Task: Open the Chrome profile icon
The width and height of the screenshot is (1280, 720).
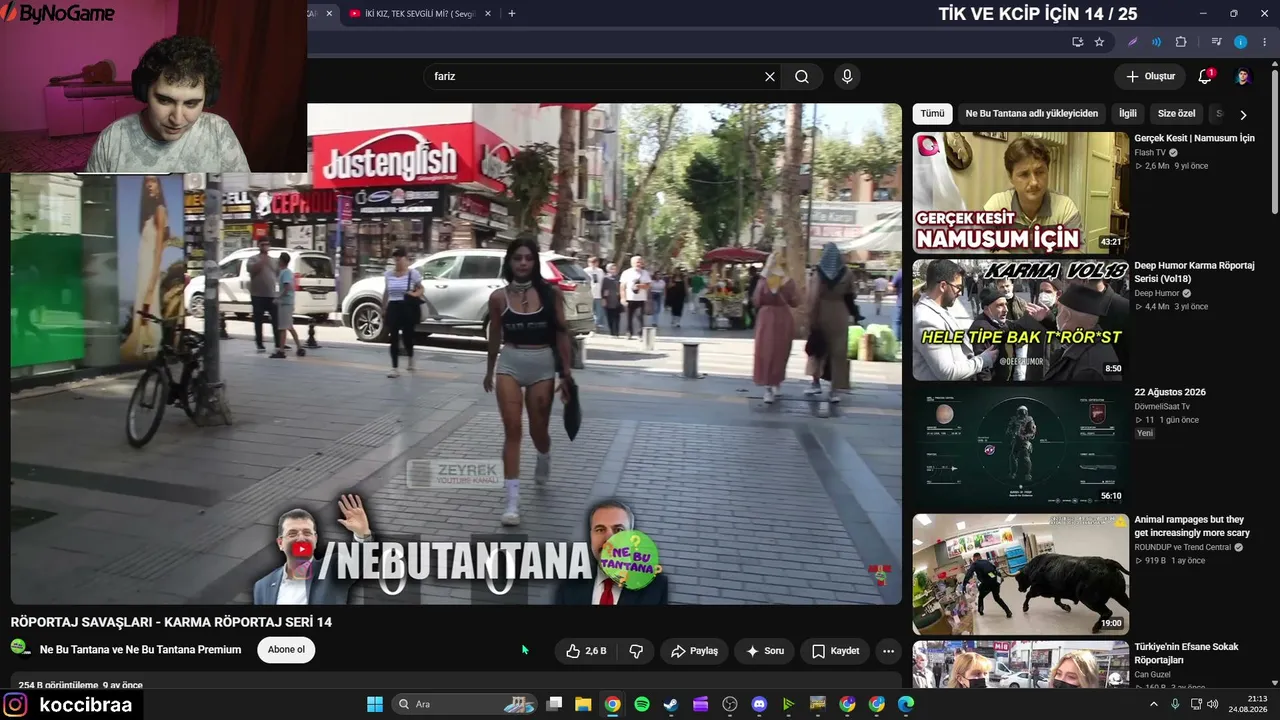Action: (1241, 42)
